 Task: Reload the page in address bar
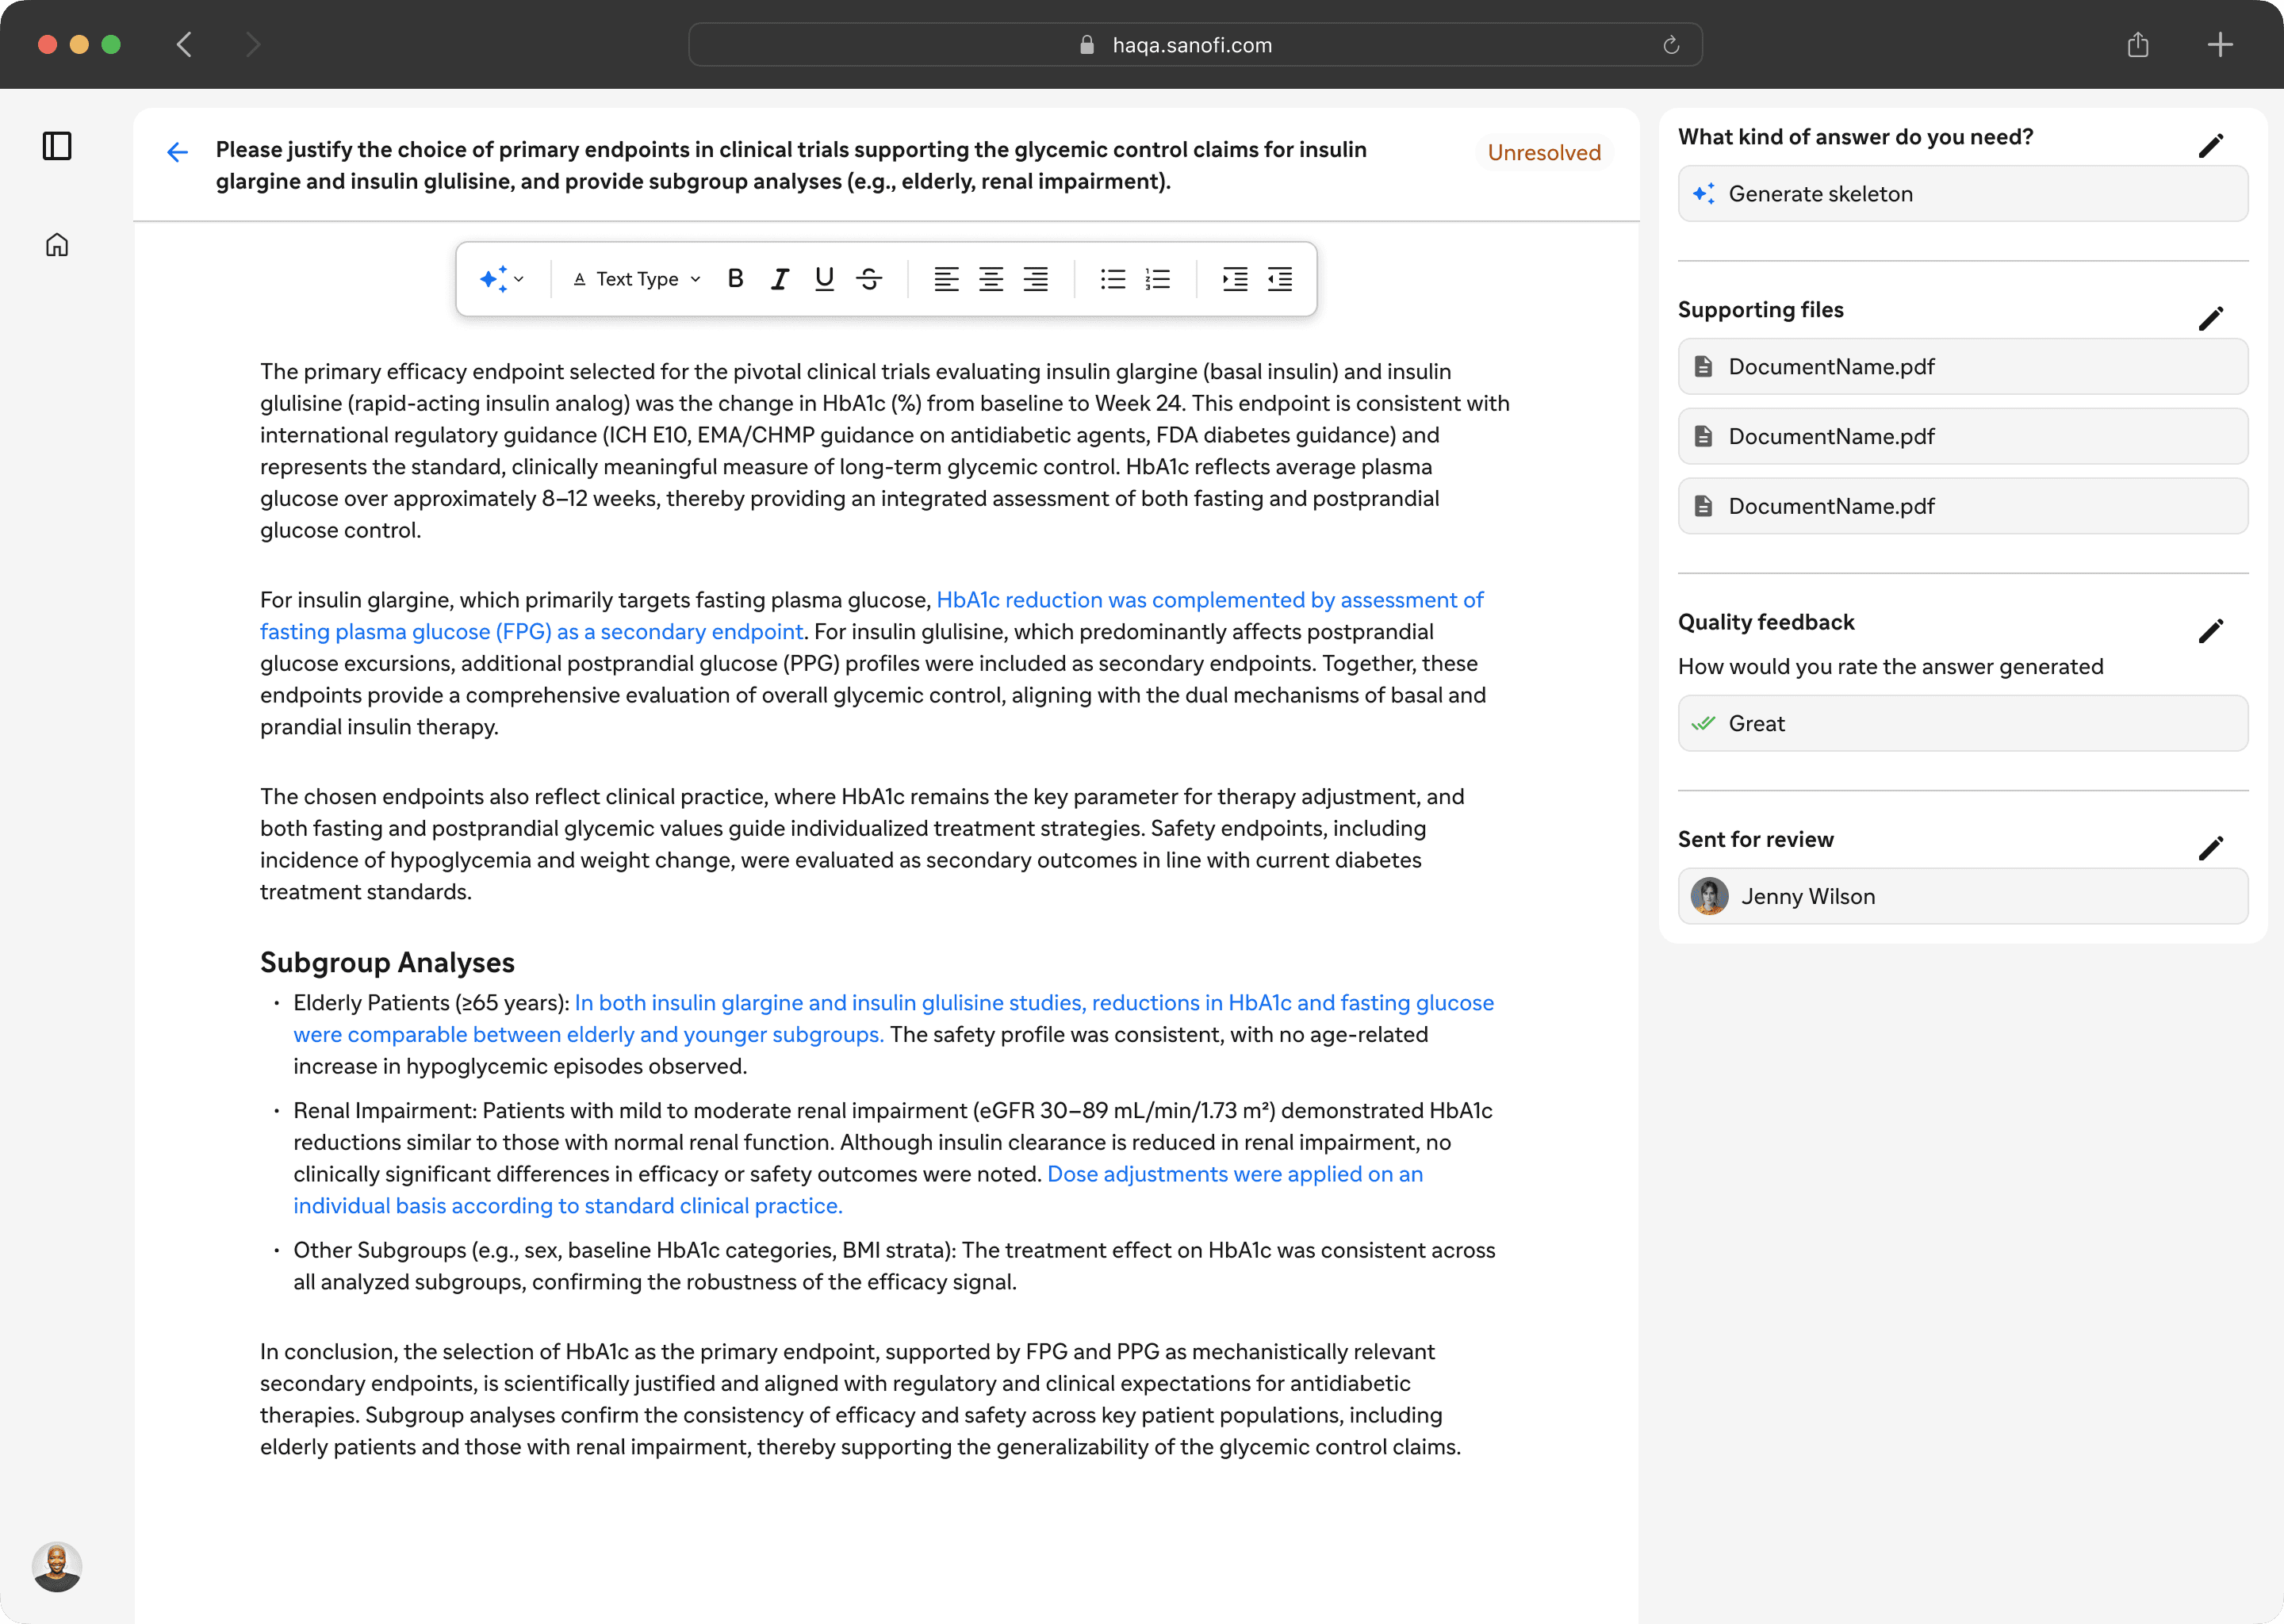click(x=1670, y=45)
